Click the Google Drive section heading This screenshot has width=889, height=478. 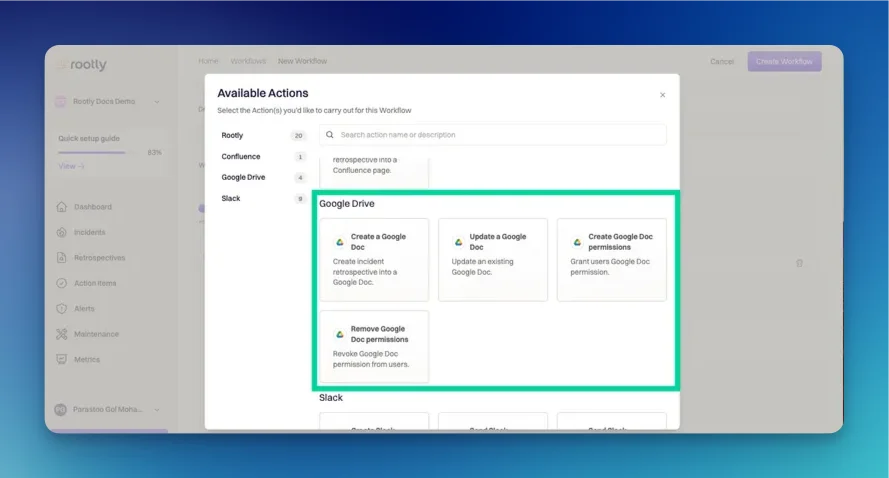coord(346,204)
